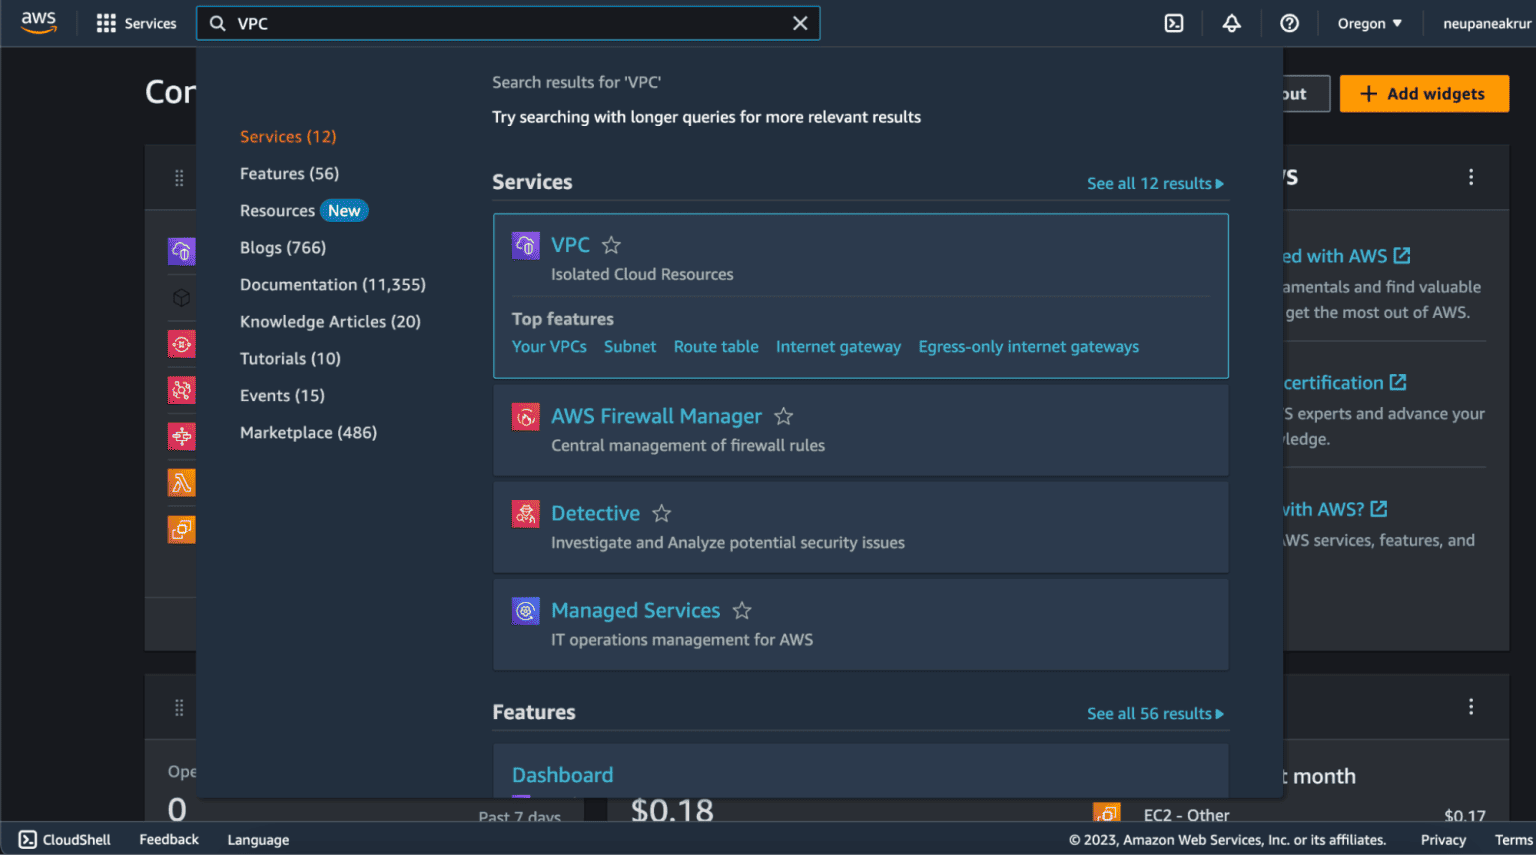Select the Features (56) category
The width and height of the screenshot is (1536, 855).
(x=289, y=174)
